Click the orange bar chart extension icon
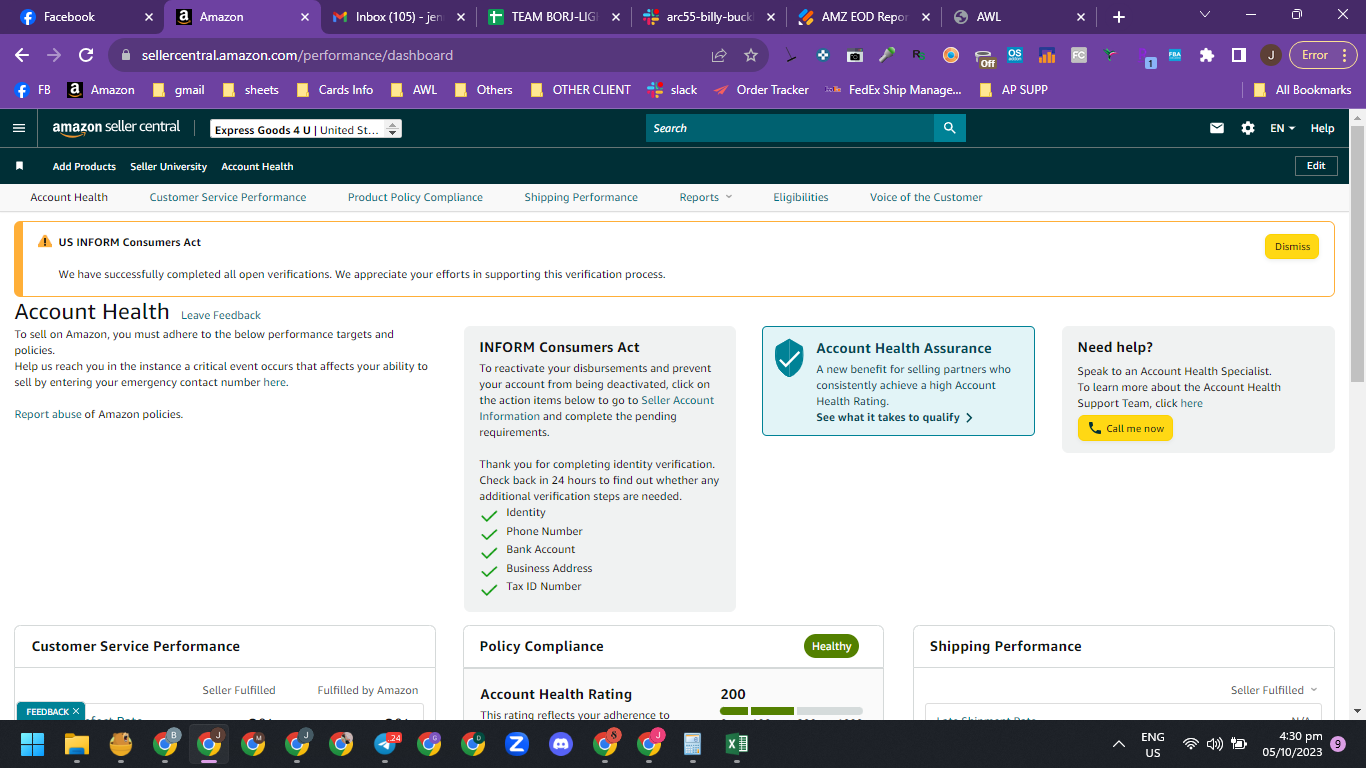Image resolution: width=1366 pixels, height=768 pixels. click(1047, 55)
